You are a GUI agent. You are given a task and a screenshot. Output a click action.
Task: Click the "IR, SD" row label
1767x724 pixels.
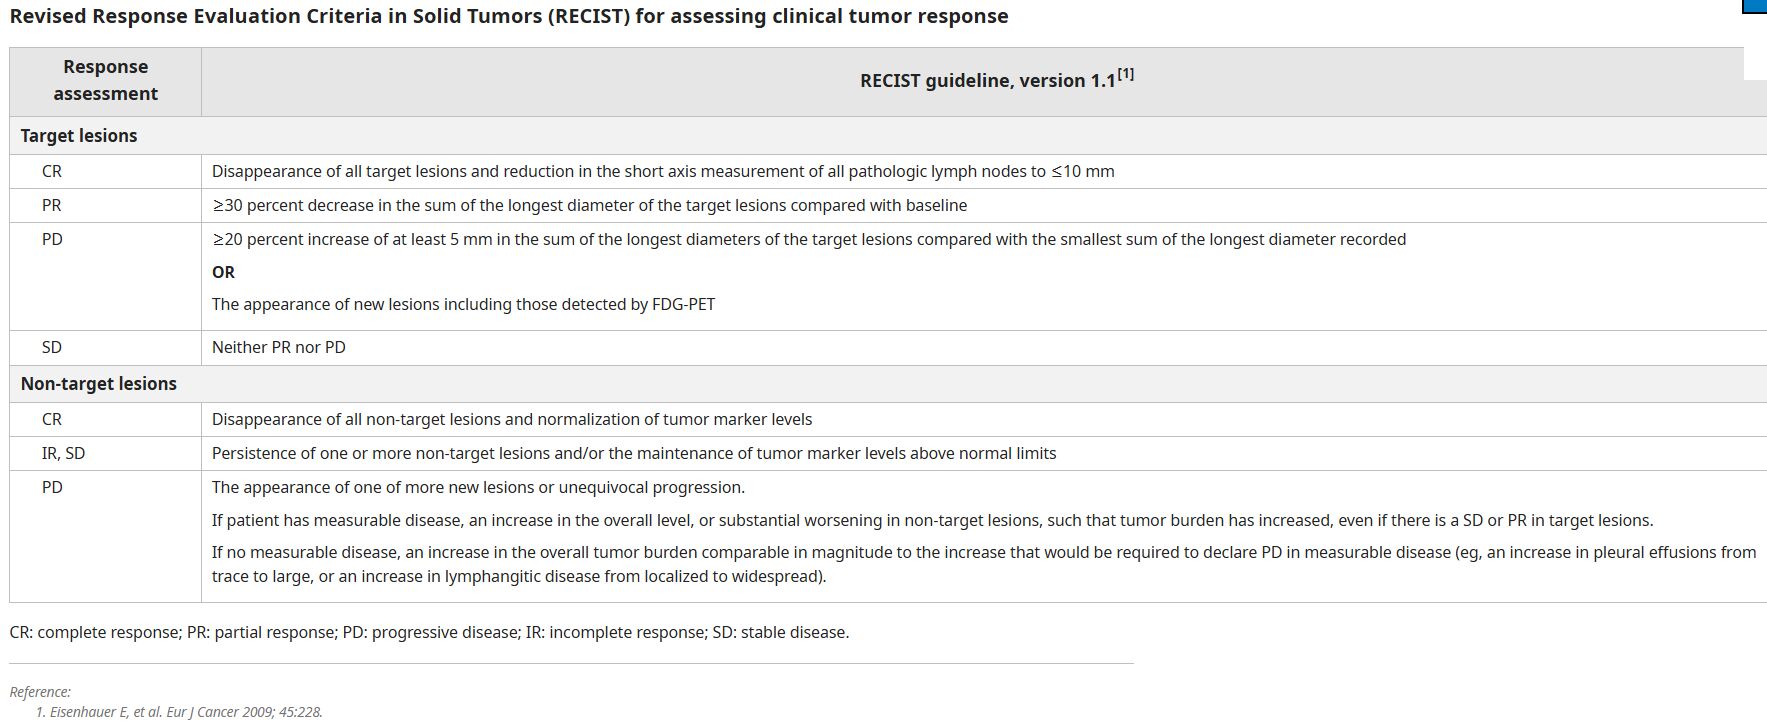[x=63, y=453]
